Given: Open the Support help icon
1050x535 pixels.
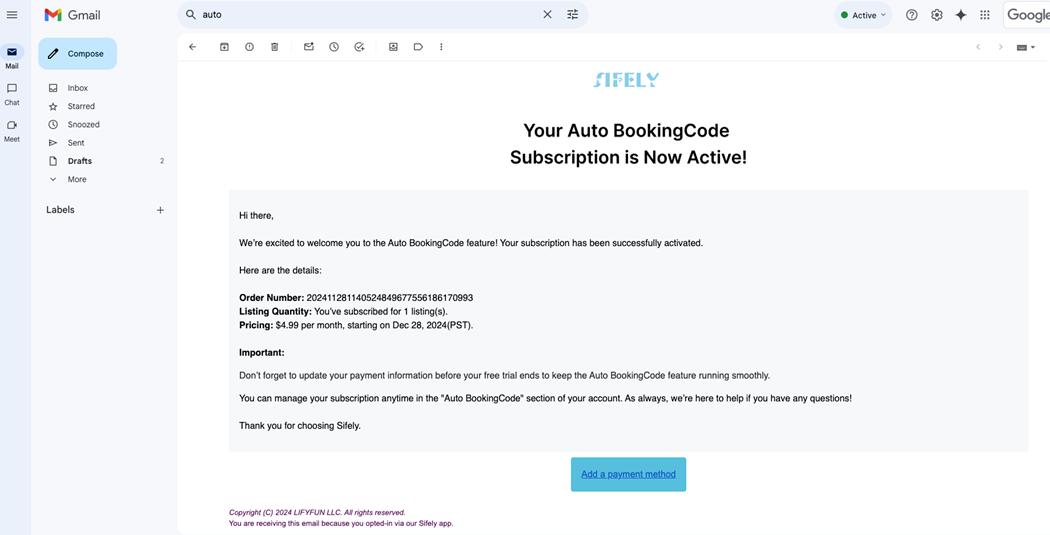Looking at the screenshot, I should (x=911, y=15).
